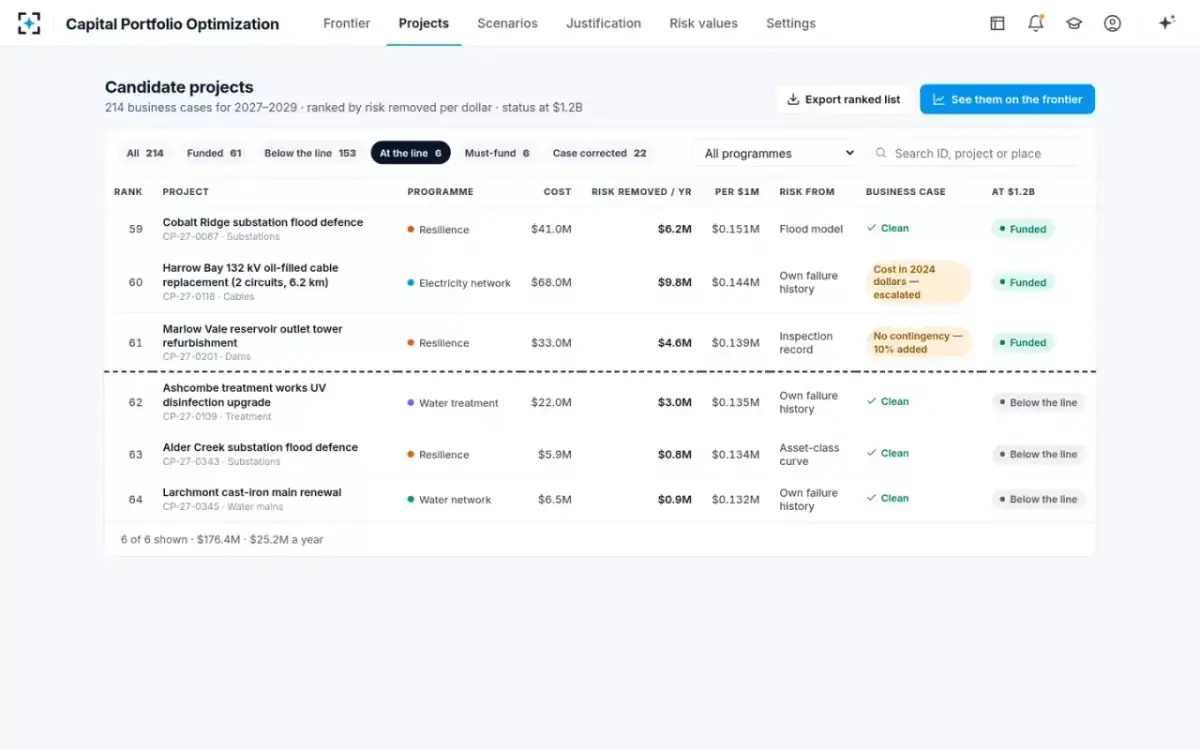Switch to the Projects tab
The image size is (1200, 750).
tap(424, 23)
